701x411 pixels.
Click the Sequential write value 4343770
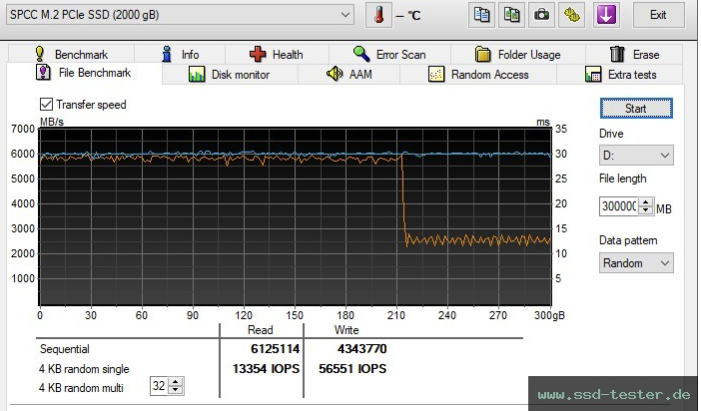tap(362, 349)
